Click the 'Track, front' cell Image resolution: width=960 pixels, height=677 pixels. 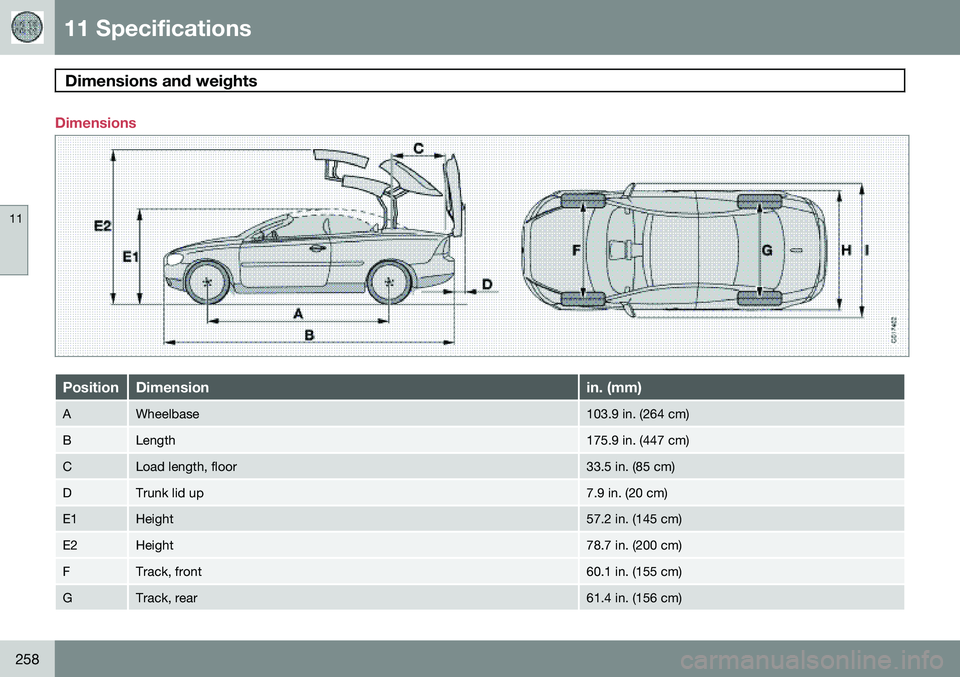[353, 571]
